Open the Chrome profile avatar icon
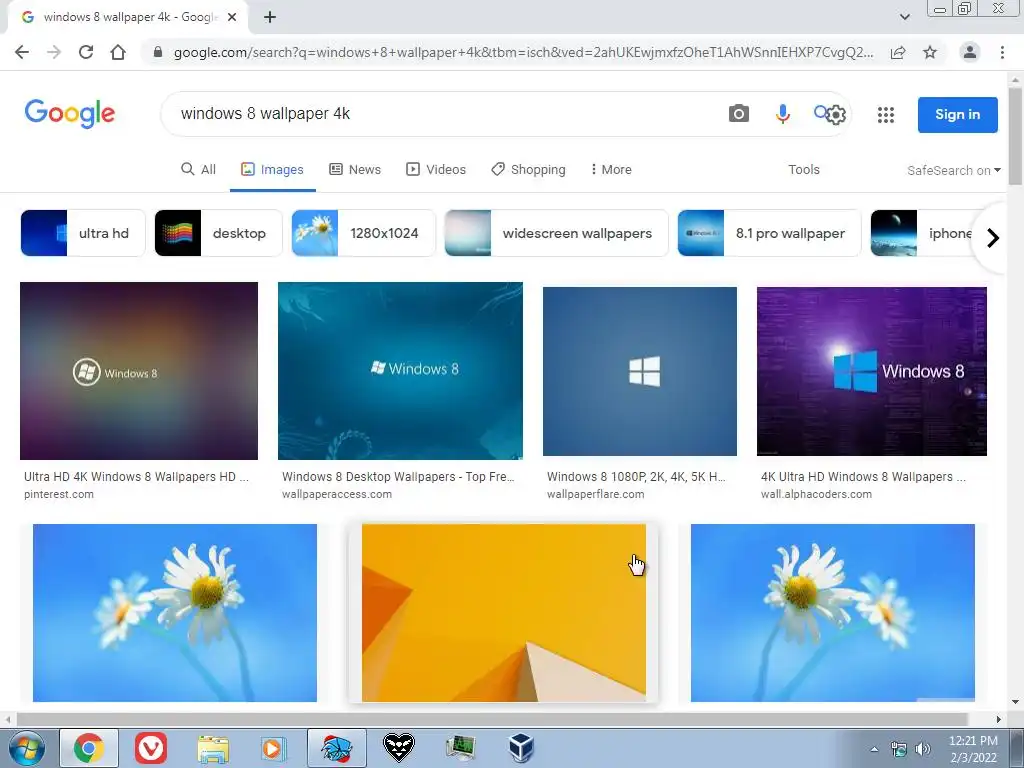 click(x=970, y=52)
